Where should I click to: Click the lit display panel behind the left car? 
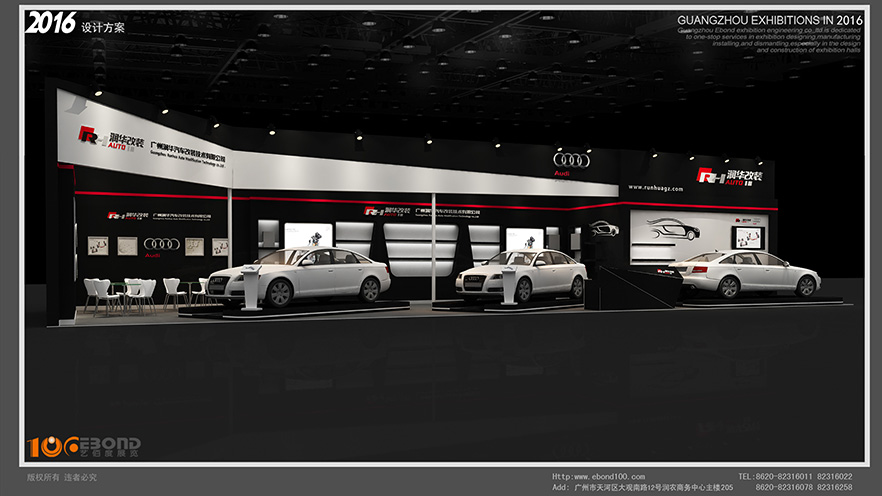(308, 235)
